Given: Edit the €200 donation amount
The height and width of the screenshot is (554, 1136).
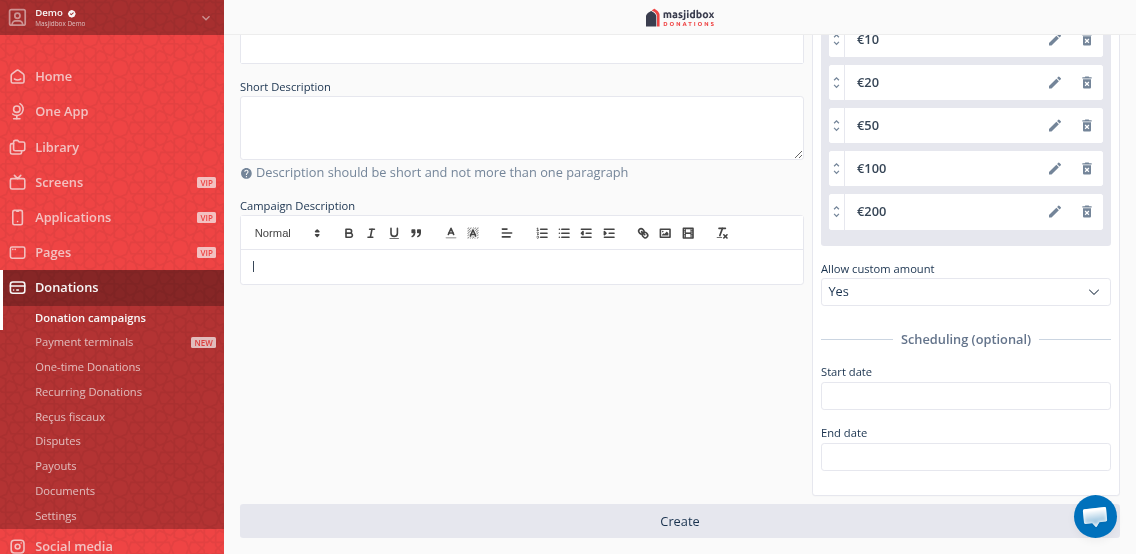Looking at the screenshot, I should pos(1055,211).
